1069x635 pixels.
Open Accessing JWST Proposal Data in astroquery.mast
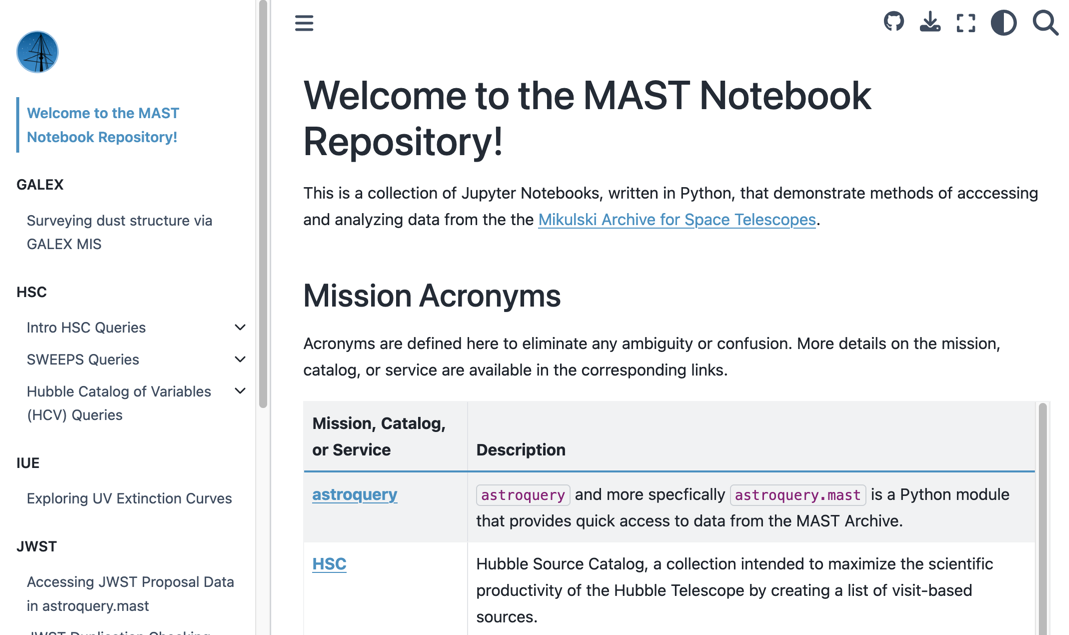coord(130,593)
